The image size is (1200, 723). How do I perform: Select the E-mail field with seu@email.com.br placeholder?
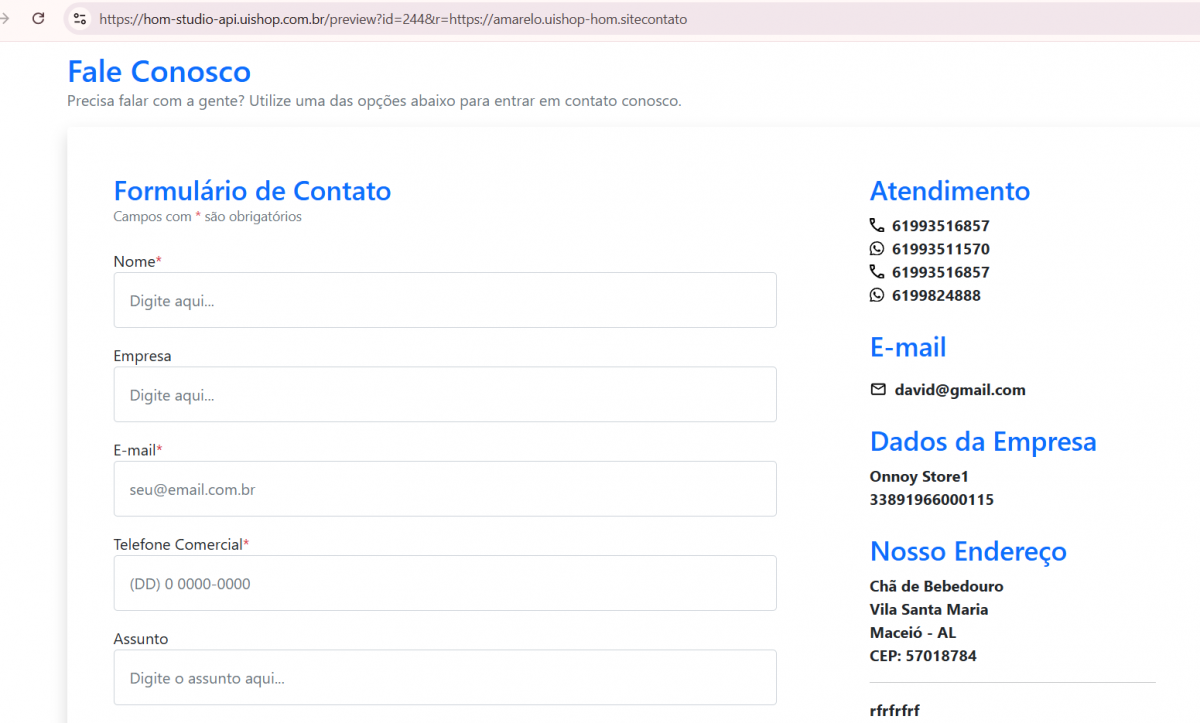(x=445, y=489)
